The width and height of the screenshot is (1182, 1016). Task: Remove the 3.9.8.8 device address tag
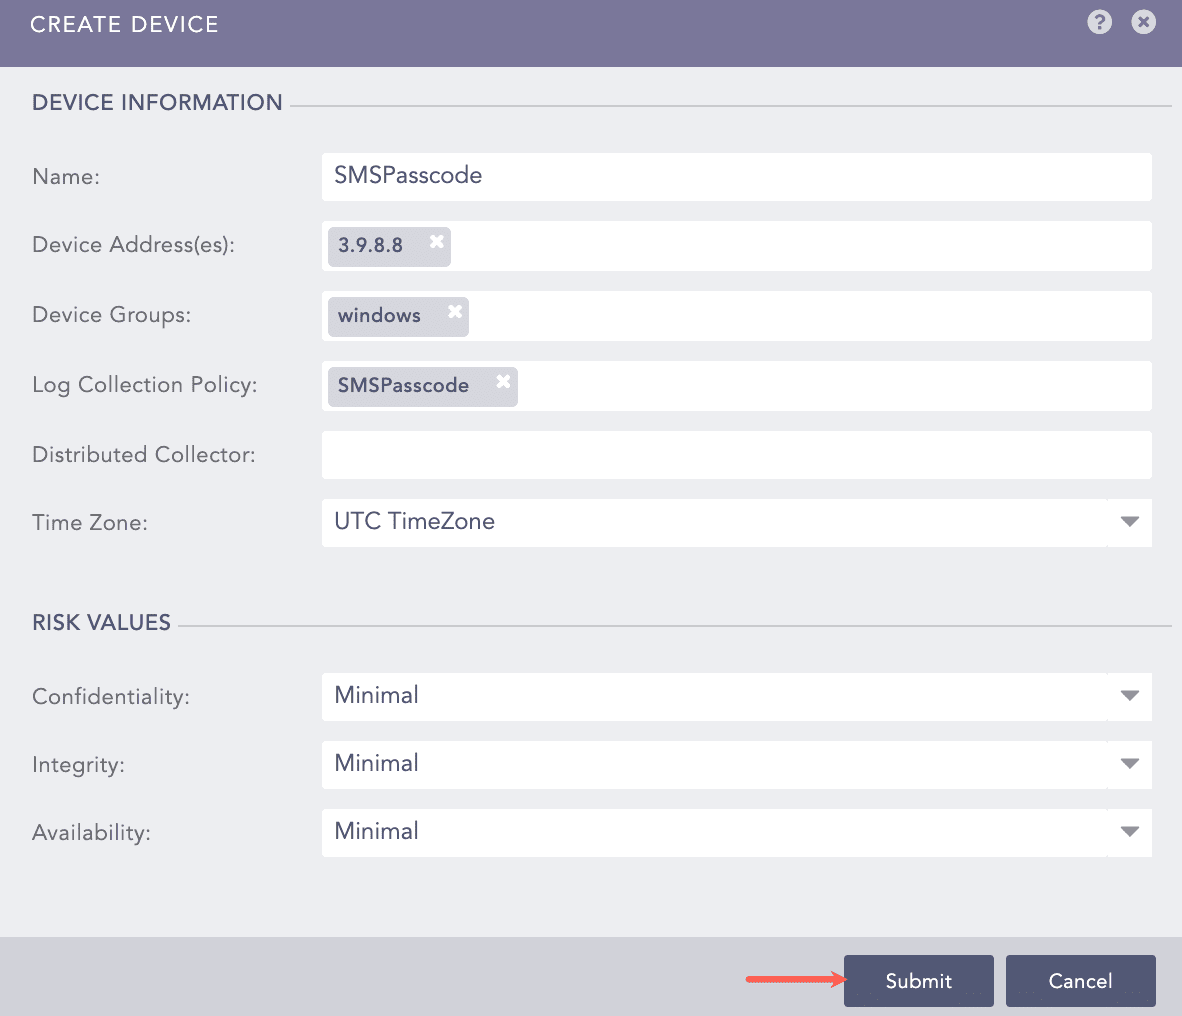coord(435,239)
